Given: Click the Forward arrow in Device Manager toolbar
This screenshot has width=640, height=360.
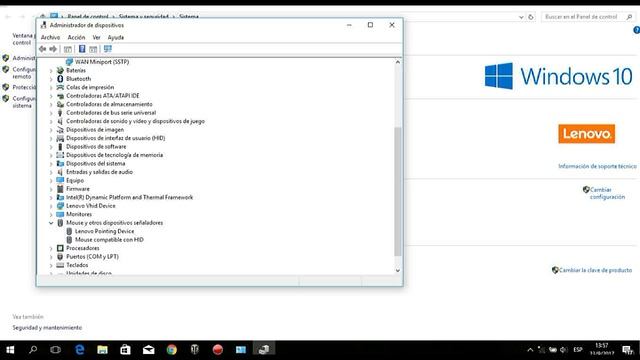Looking at the screenshot, I should (53, 49).
